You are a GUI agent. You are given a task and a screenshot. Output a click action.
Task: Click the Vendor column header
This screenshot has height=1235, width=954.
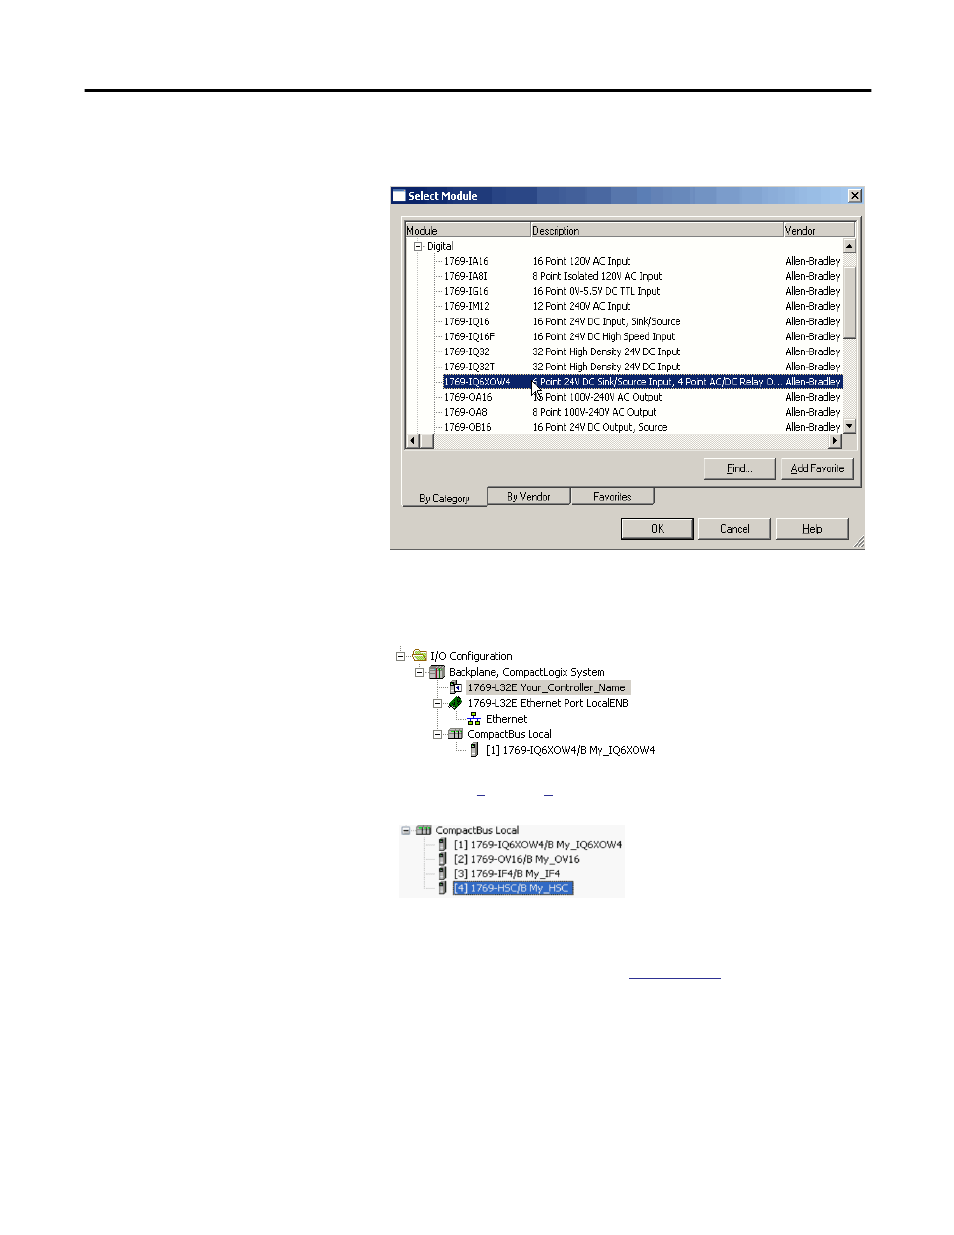(819, 230)
